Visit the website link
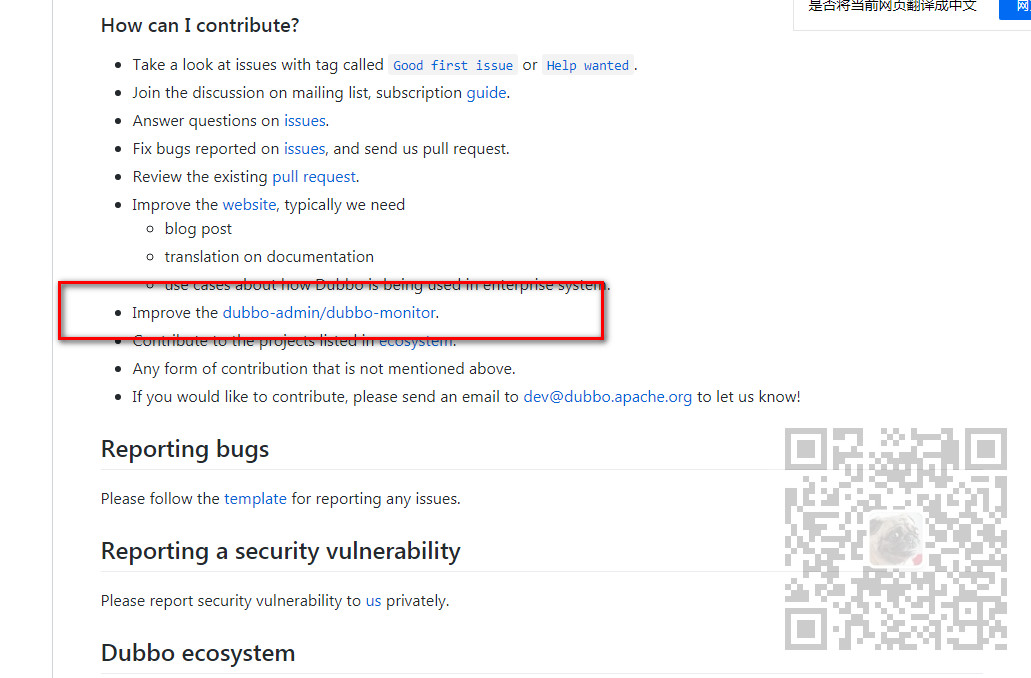Viewport: 1031px width, 678px height. 249,205
